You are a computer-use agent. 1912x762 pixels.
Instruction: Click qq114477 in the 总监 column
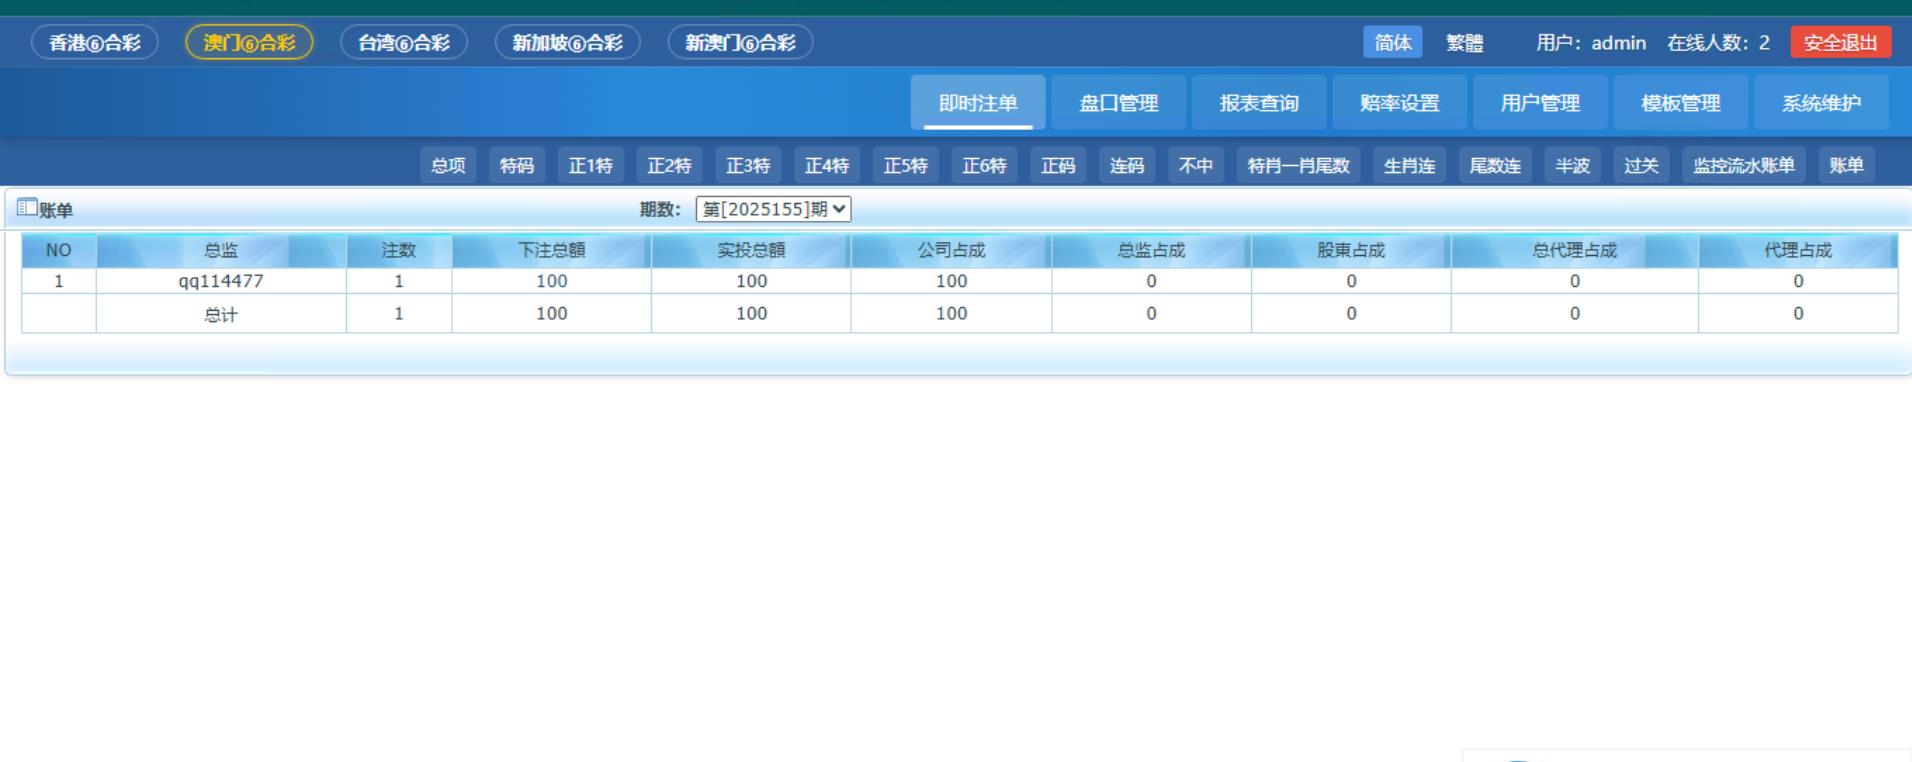pos(221,281)
